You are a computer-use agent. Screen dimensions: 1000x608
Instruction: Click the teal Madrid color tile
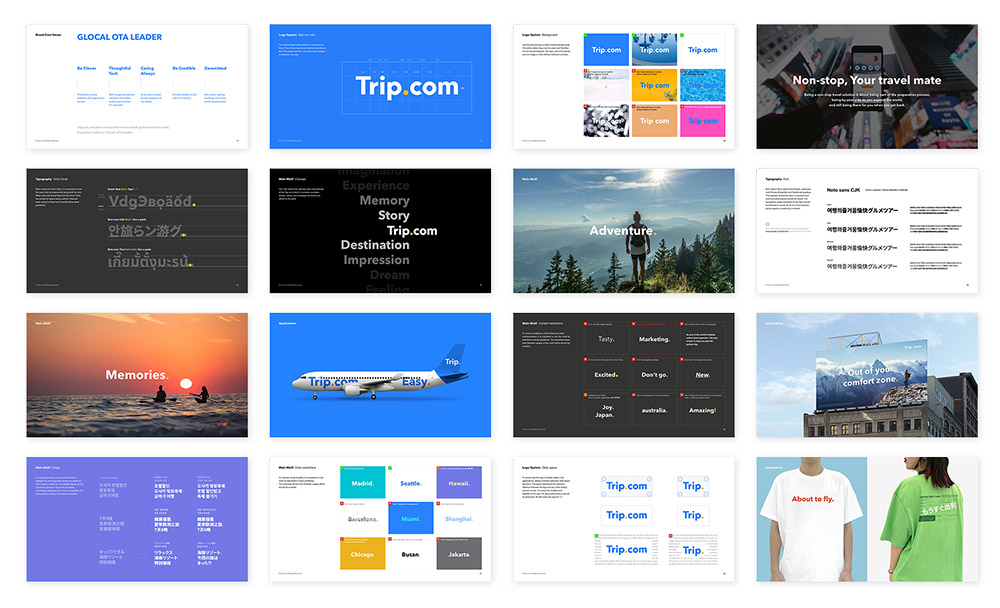[x=362, y=482]
